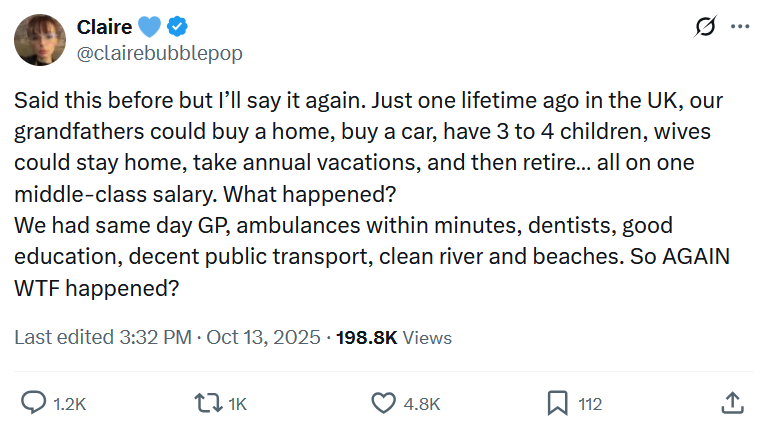The height and width of the screenshot is (422, 761).
Task: Click the 1K reposts count
Action: [x=237, y=404]
